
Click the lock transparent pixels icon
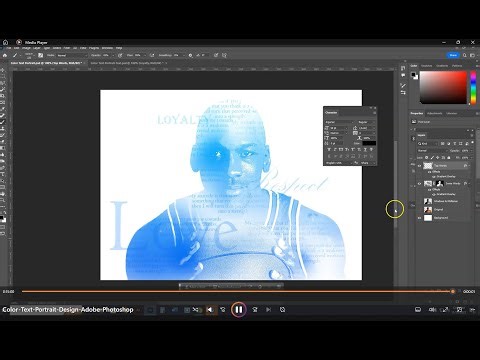click(426, 158)
